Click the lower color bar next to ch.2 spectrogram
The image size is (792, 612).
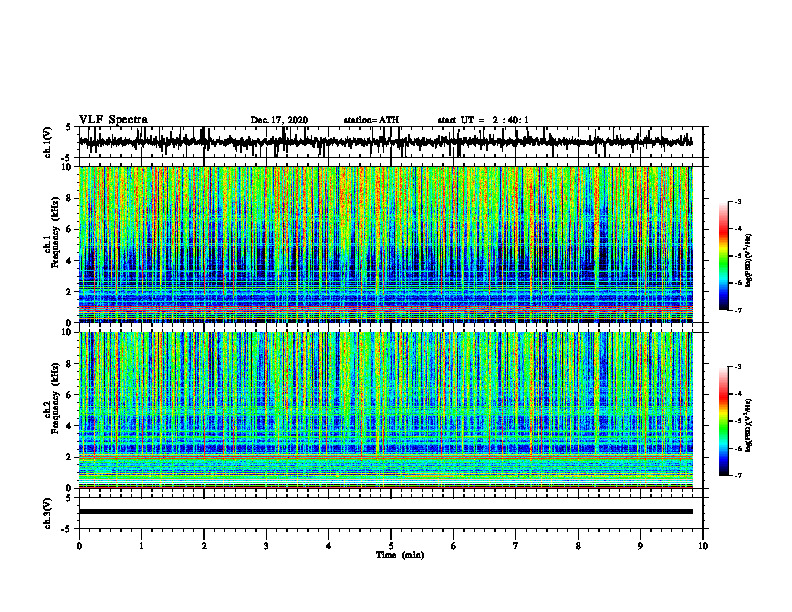pyautogui.click(x=723, y=421)
